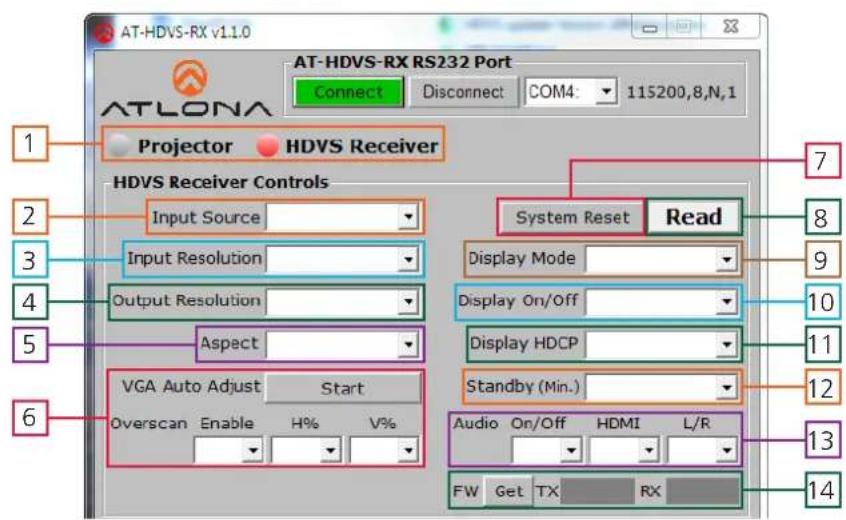Expand the Display On/Off dropdown

[661, 302]
